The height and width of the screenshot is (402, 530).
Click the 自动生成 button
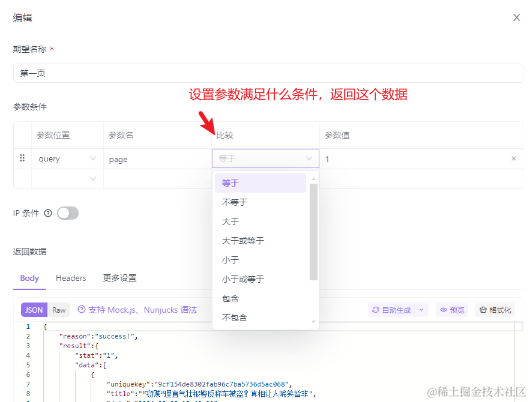[392, 310]
